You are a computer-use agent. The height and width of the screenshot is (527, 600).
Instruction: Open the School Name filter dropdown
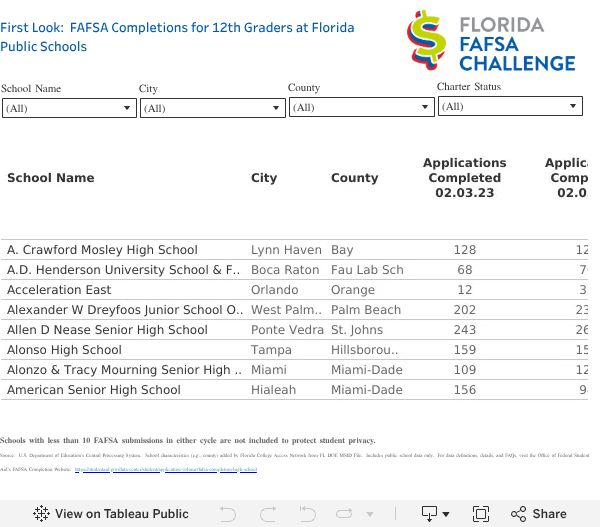point(69,108)
